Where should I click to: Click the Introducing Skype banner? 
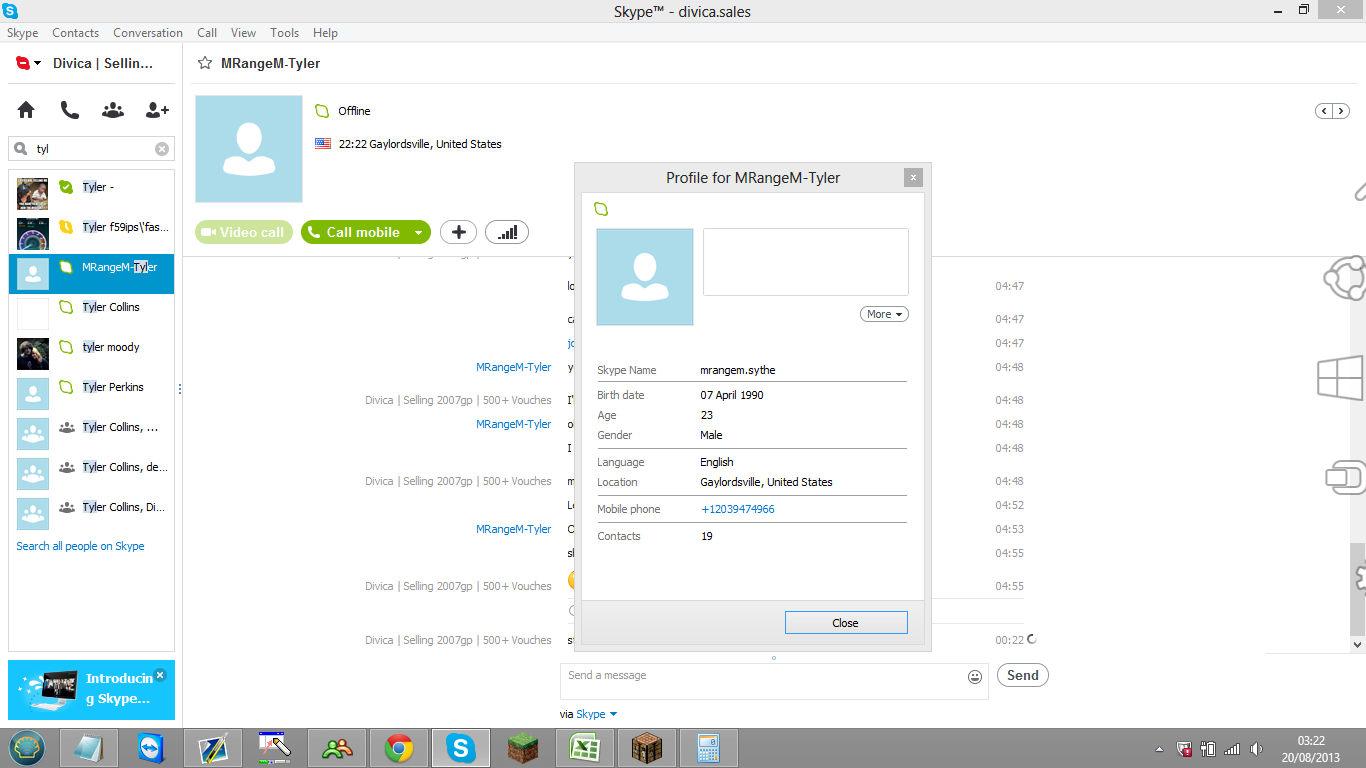click(x=91, y=690)
